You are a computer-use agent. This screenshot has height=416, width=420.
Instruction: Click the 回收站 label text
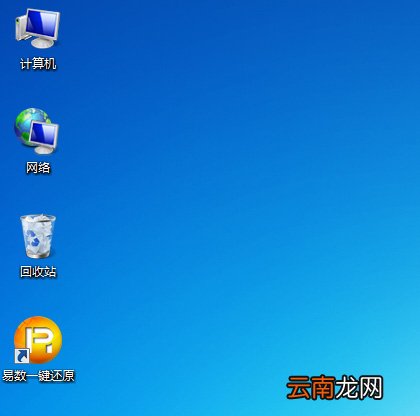(38, 272)
